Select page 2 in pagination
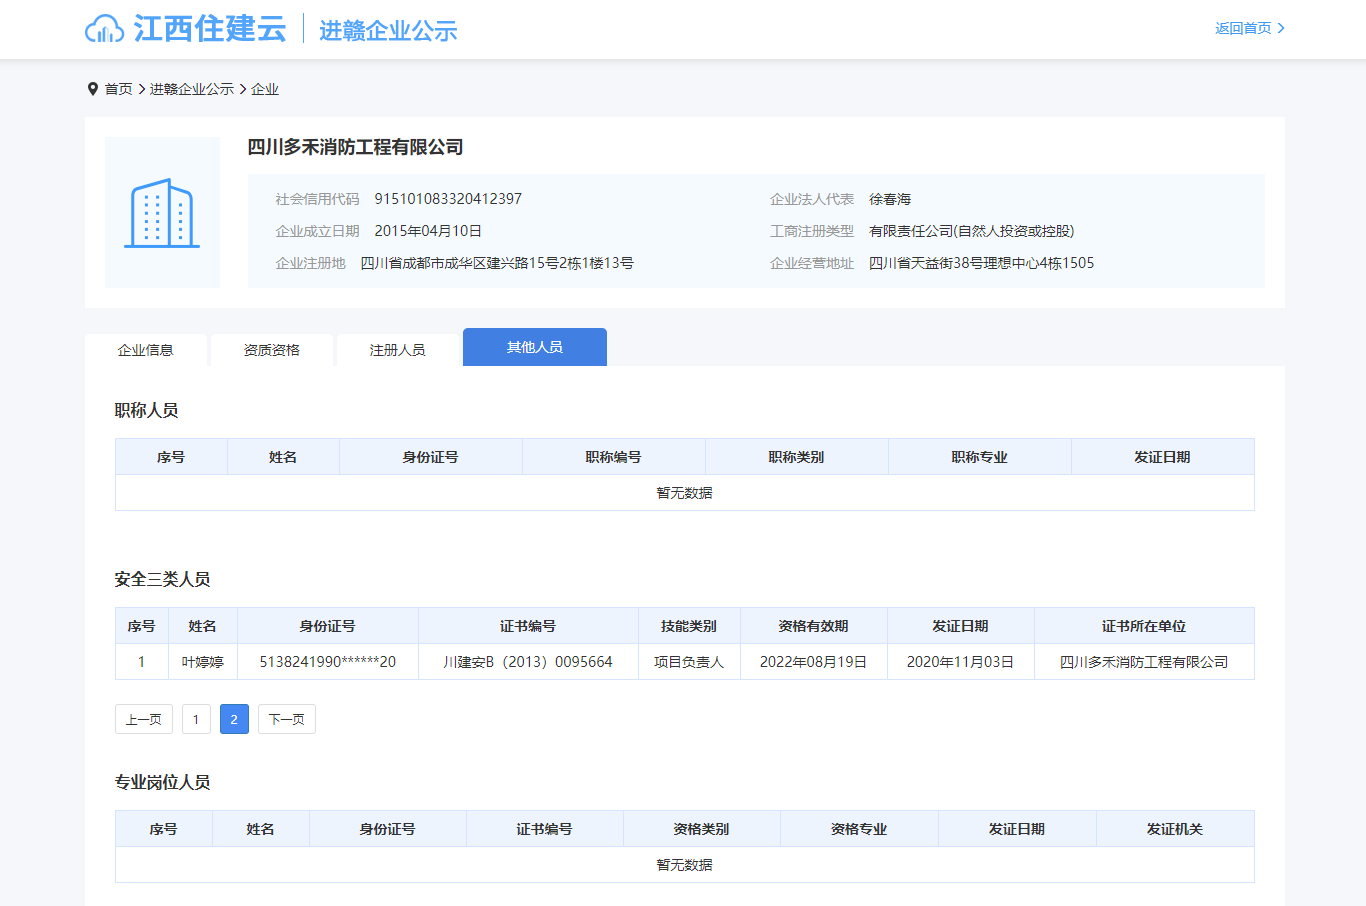This screenshot has width=1366, height=906. (234, 719)
